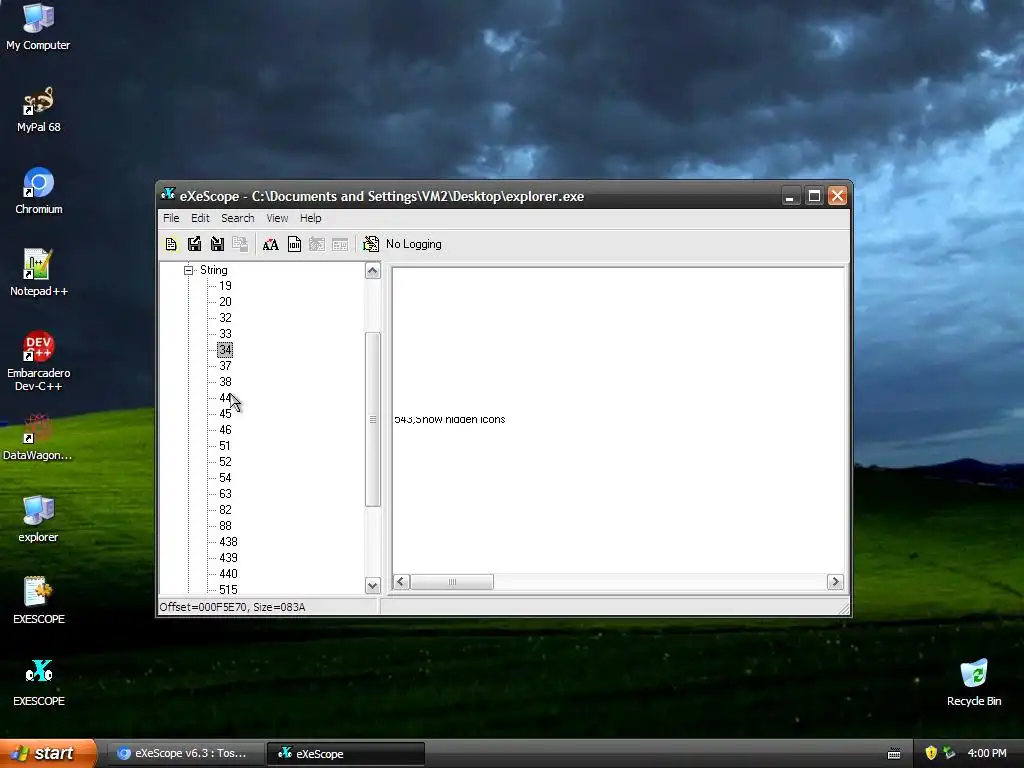The image size is (1024, 768).
Task: Click the explorer desktop icon
Action: (x=39, y=520)
